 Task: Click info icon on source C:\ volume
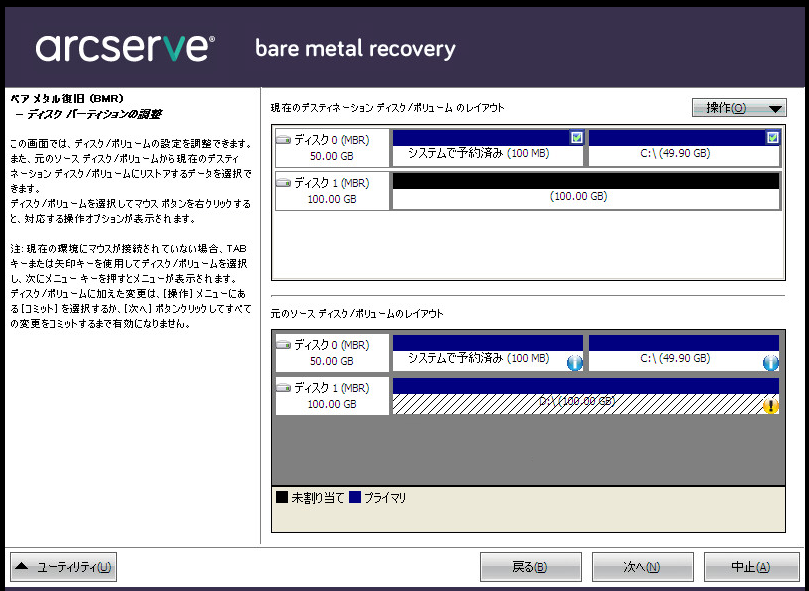pos(770,363)
